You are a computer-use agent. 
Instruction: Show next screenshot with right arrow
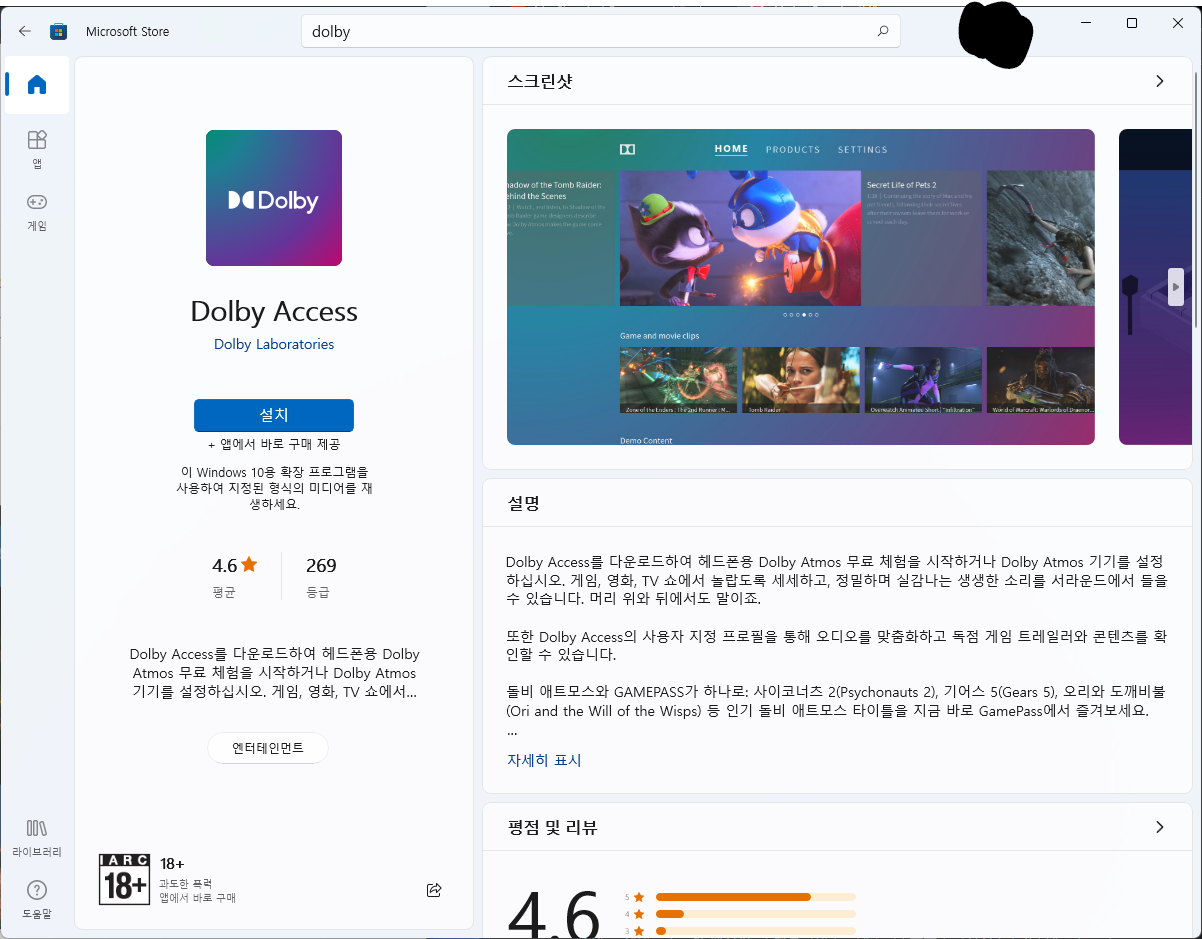(1176, 287)
